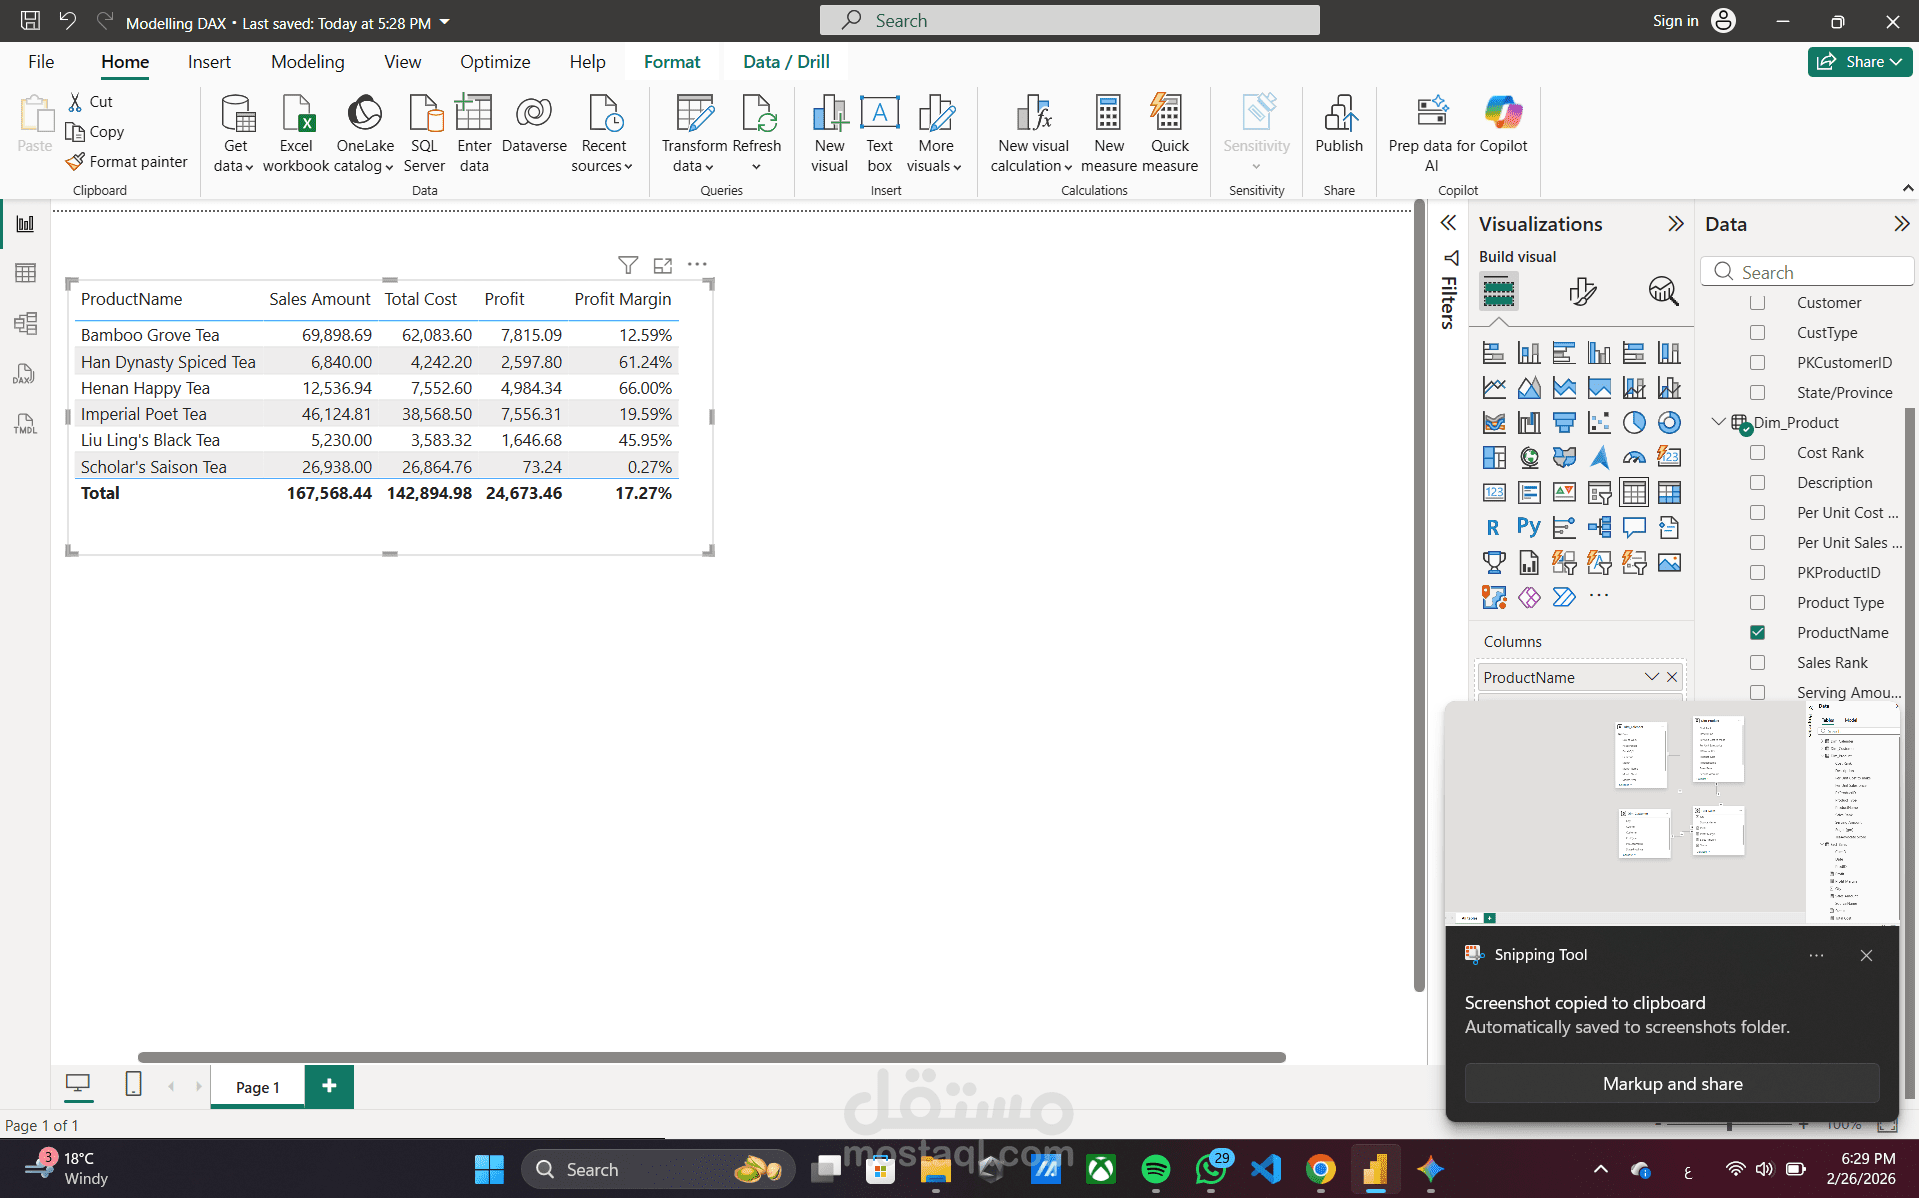Select the treemap visual icon

1494,457
